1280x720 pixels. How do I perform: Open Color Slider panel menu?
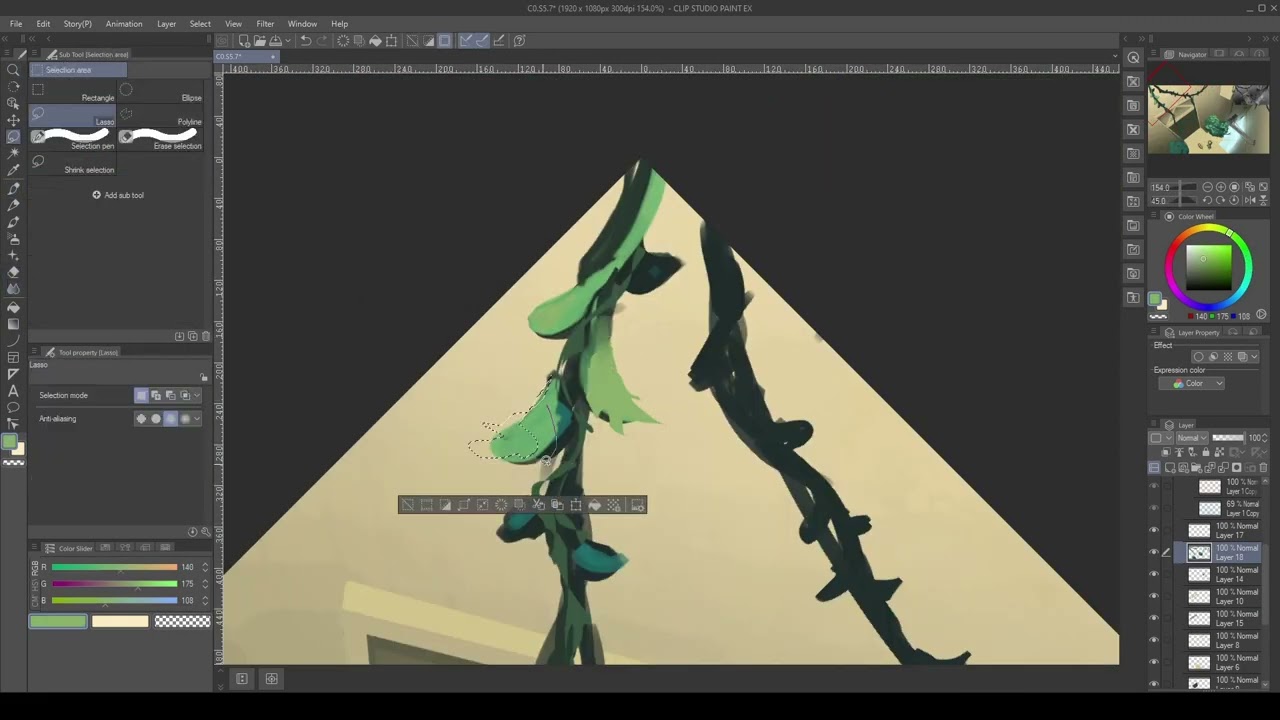tap(33, 548)
